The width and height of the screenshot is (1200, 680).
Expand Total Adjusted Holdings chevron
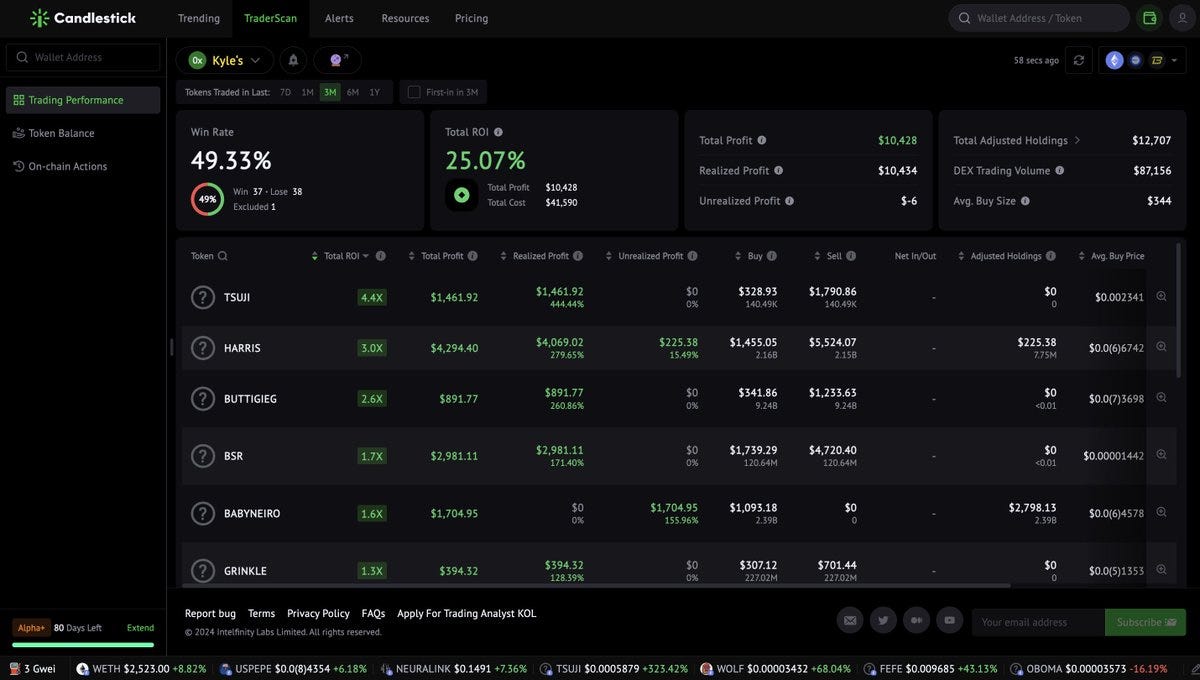pos(1077,141)
